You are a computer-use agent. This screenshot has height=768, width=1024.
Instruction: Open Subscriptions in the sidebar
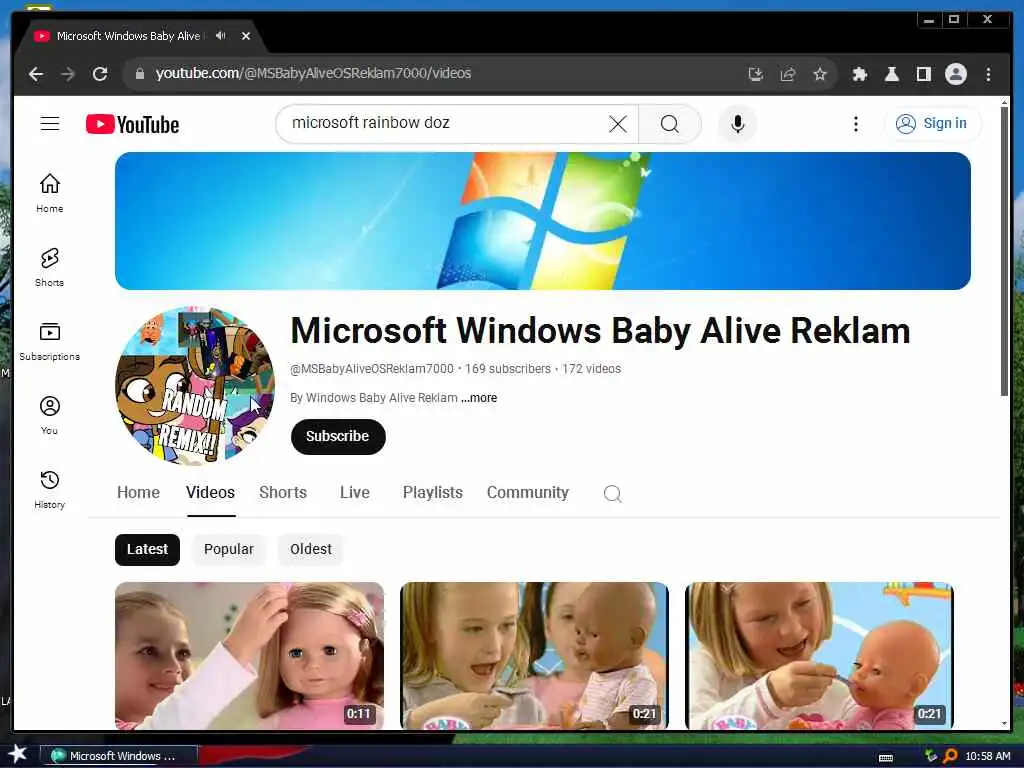pyautogui.click(x=50, y=341)
